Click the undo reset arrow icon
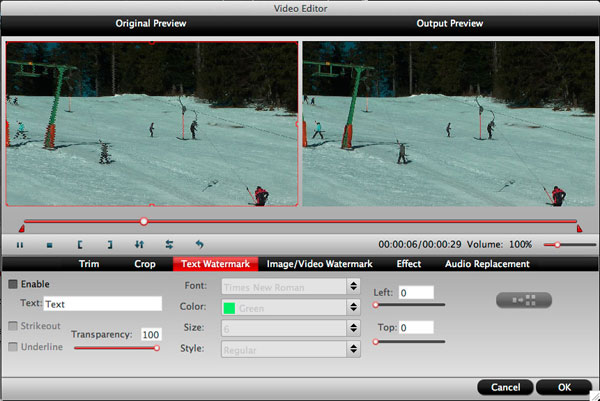The width and height of the screenshot is (600, 401). point(199,244)
